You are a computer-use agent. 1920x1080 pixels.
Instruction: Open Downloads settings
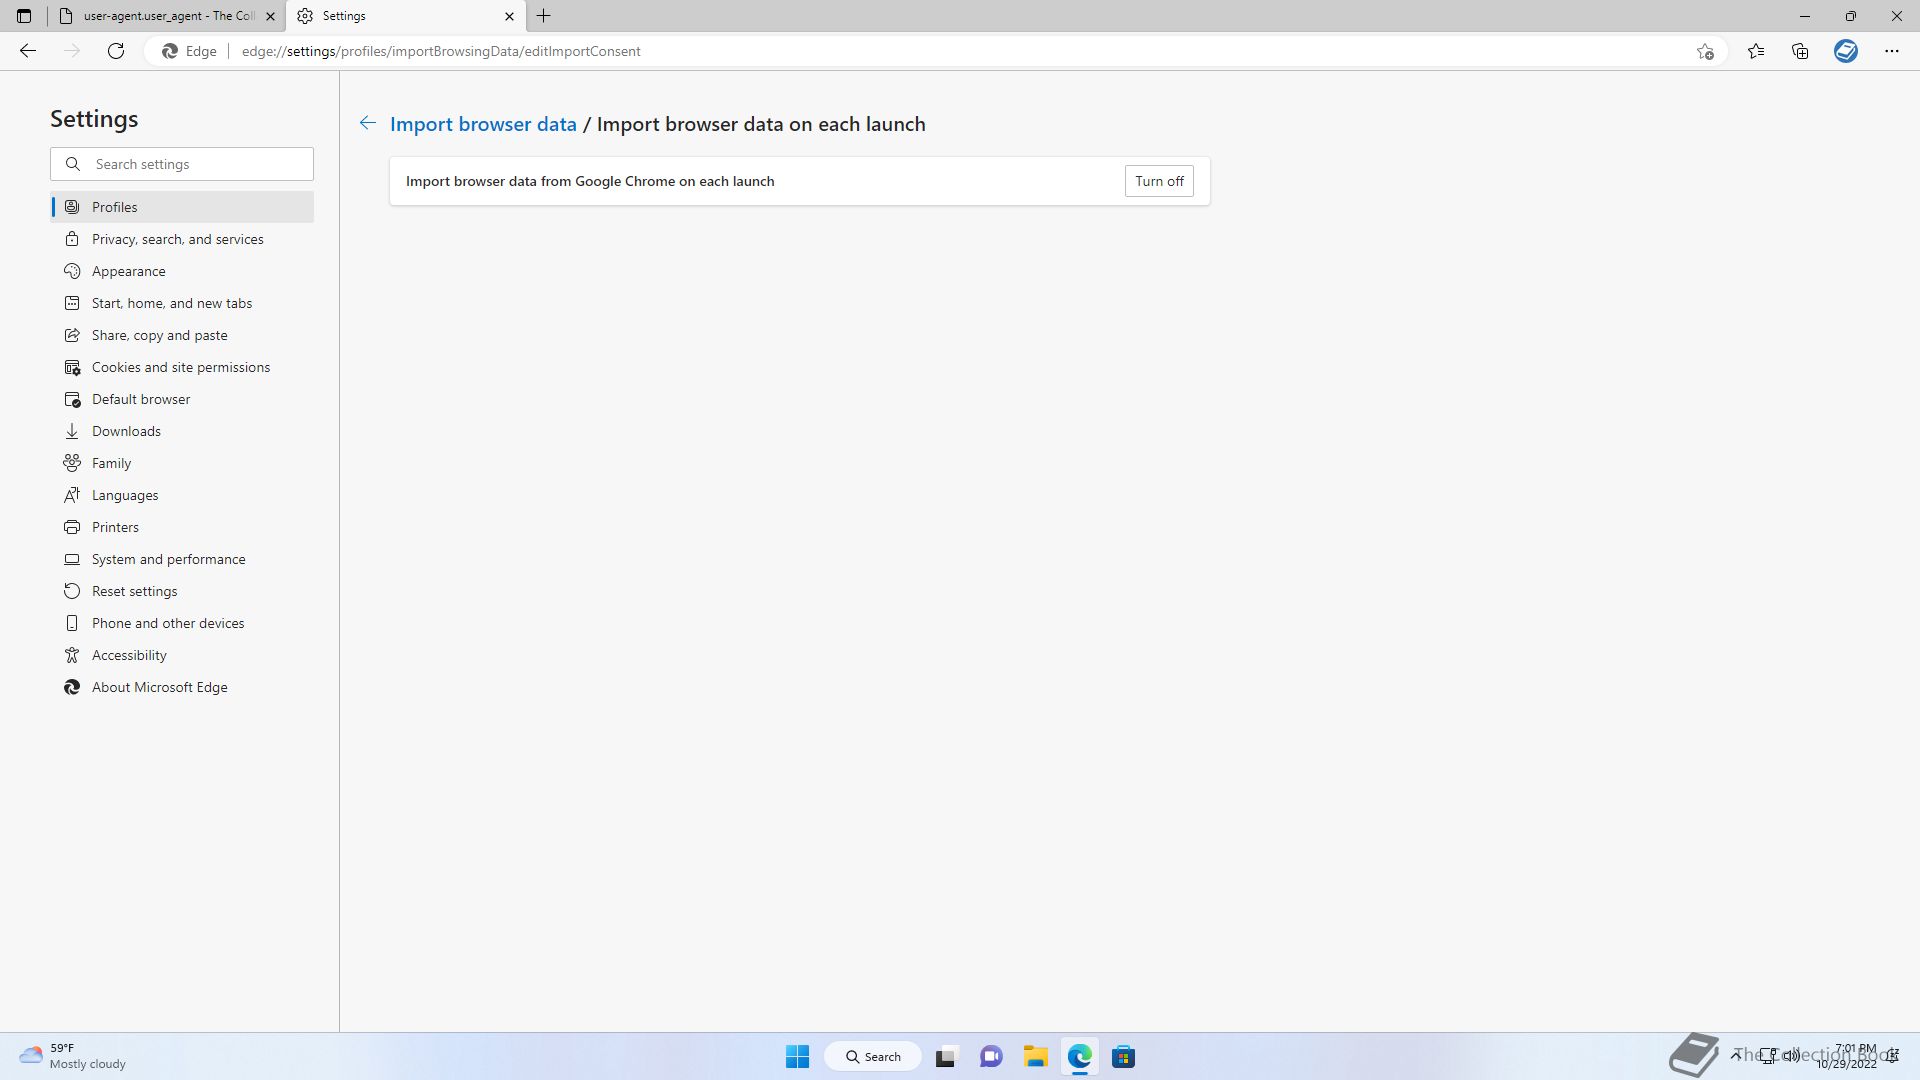182,431
